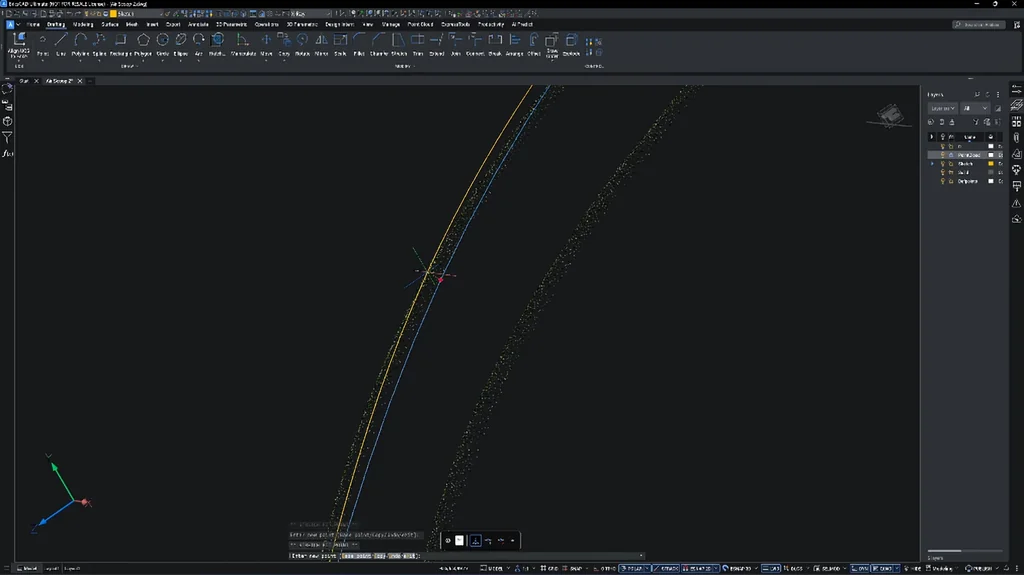The height and width of the screenshot is (575, 1024).
Task: Activate the Rotate tool
Action: pyautogui.click(x=302, y=44)
